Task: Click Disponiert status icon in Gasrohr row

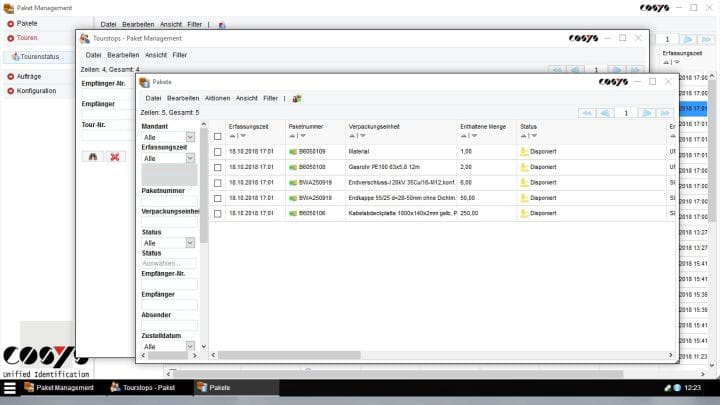Action: coord(524,167)
